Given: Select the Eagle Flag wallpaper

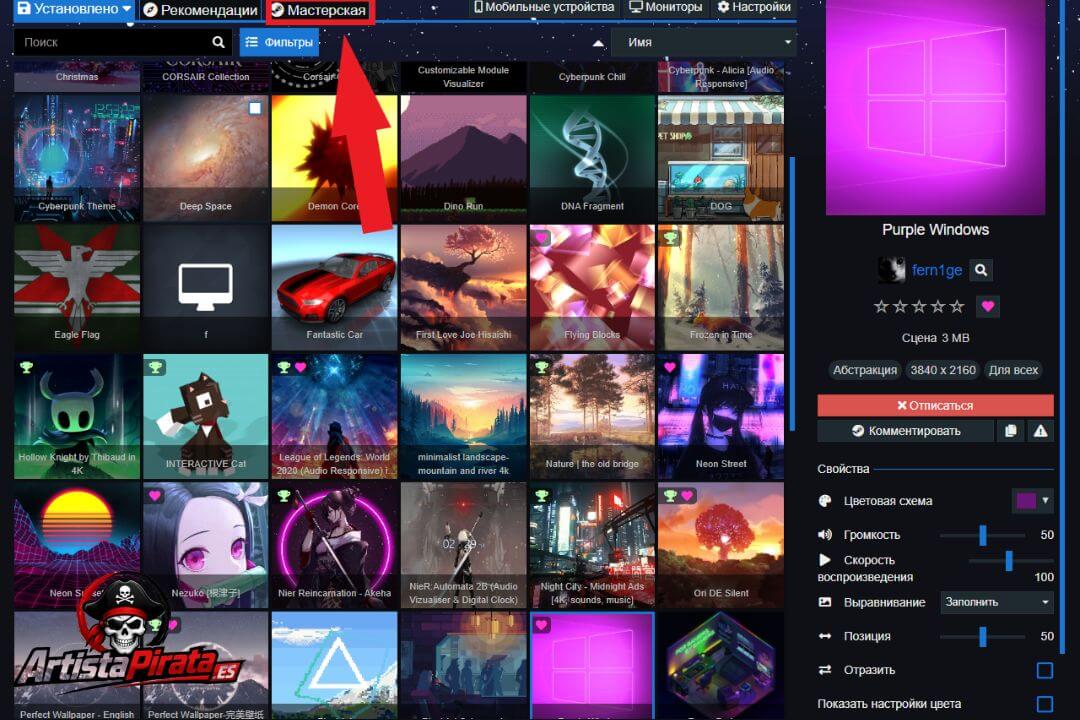Looking at the screenshot, I should (77, 287).
